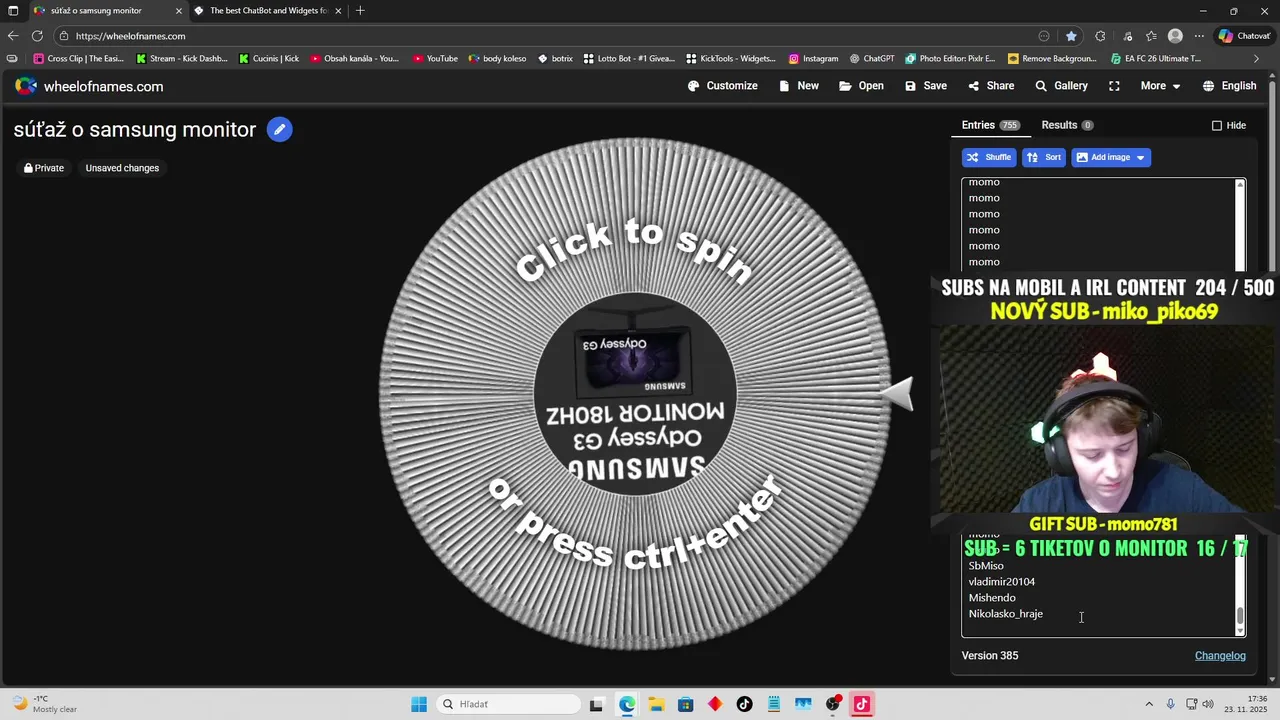Click the Private status label
Image resolution: width=1280 pixels, height=720 pixels.
pos(44,168)
